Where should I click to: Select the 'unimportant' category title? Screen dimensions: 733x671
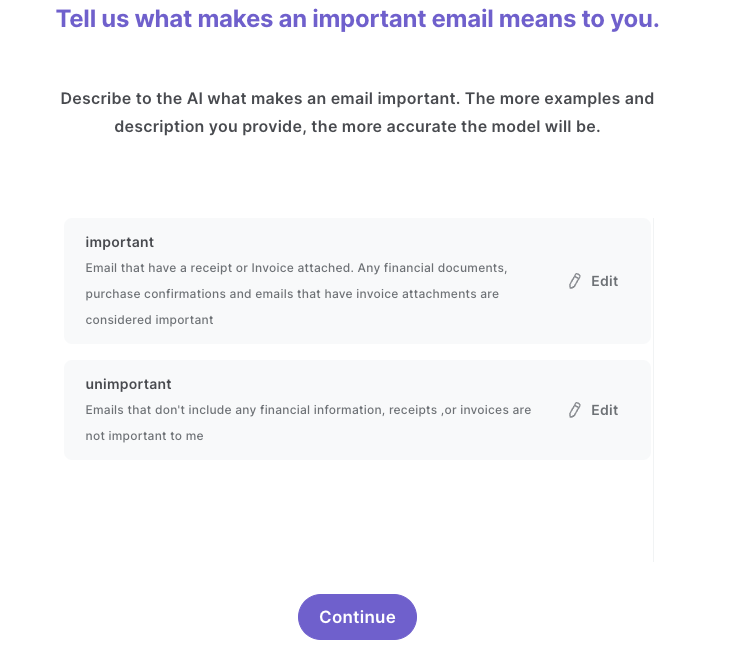129,384
